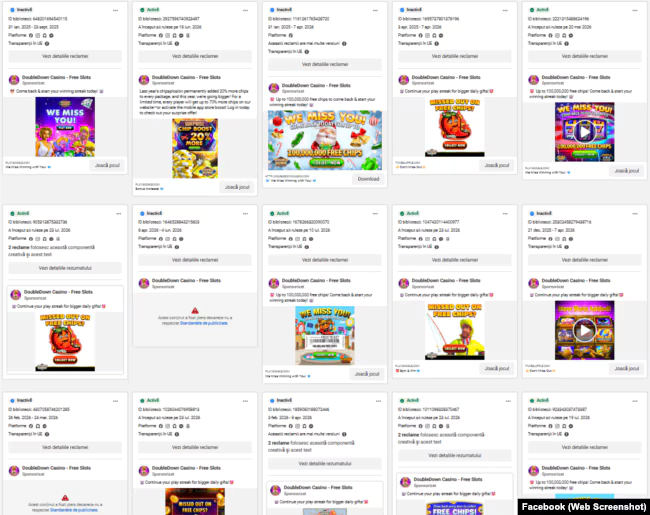Click DoubleDown Casino page name on fisherman ad
650x515 pixels.
pyautogui.click(x=446, y=280)
